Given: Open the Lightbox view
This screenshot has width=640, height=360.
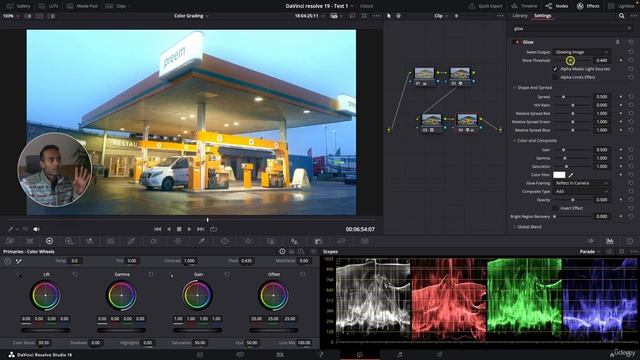Looking at the screenshot, I should (x=621, y=6).
